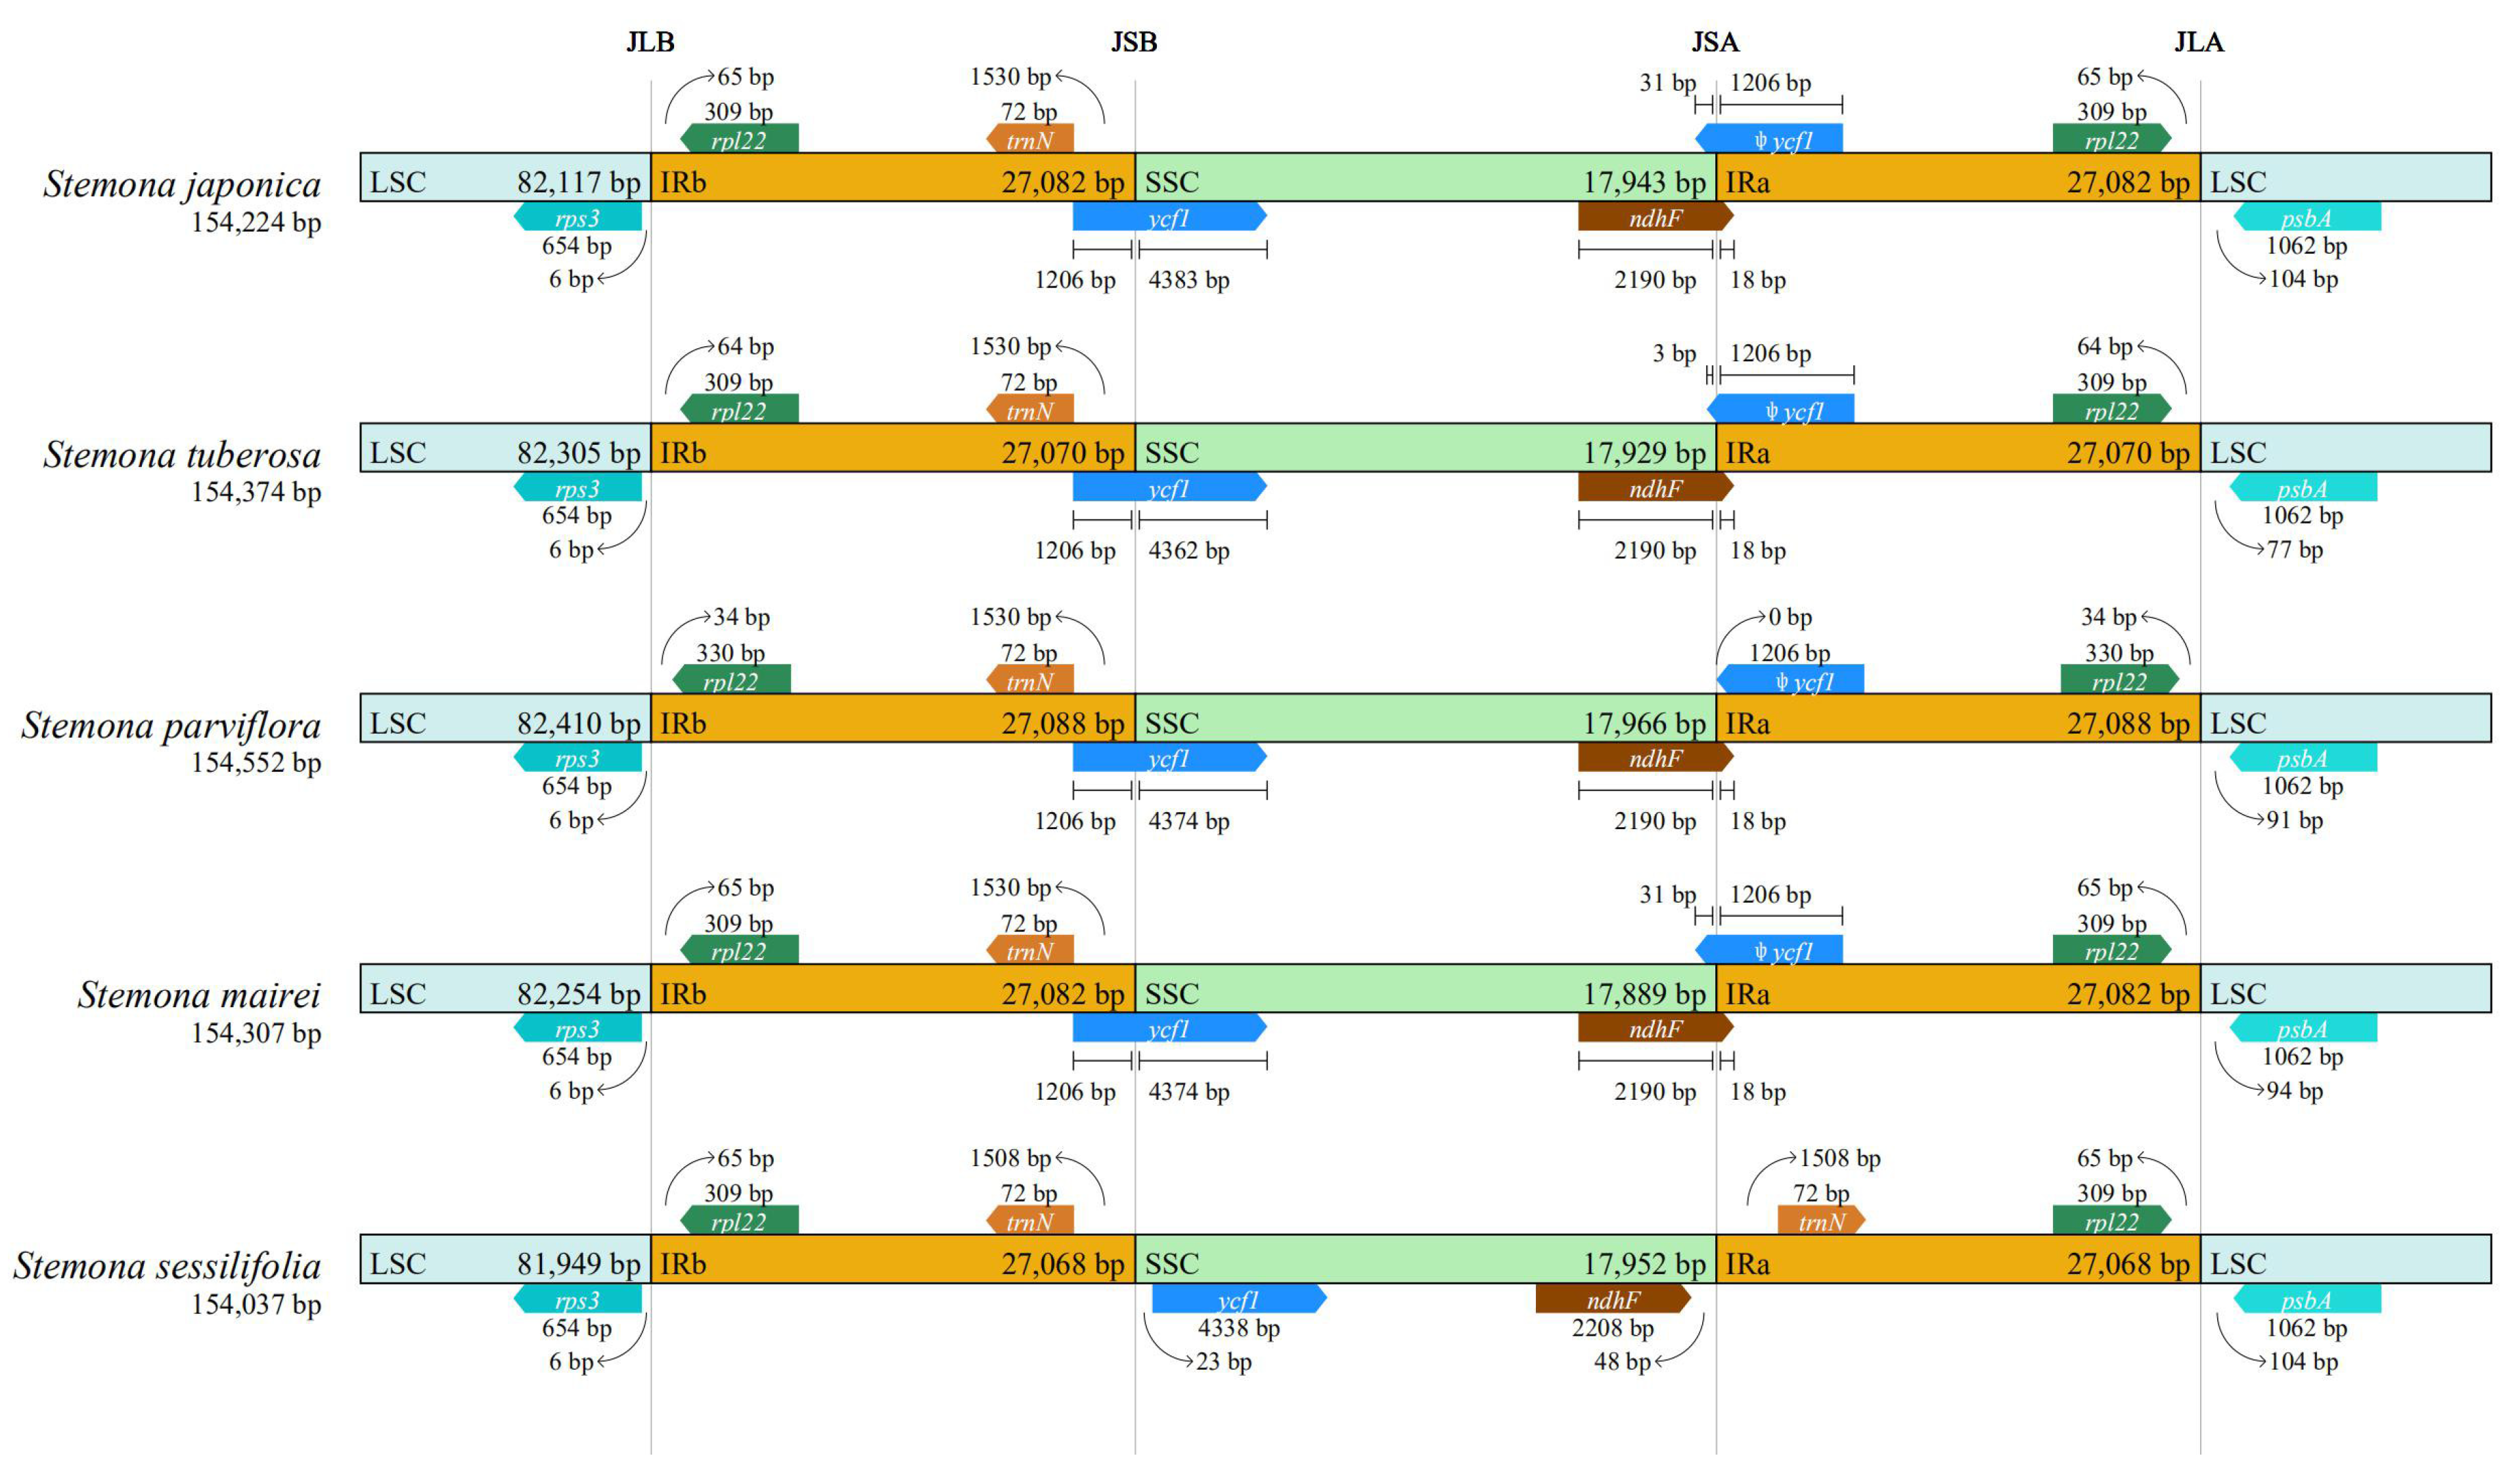Click ycf1 gene arrow in Stemona japonica row

point(1169,217)
